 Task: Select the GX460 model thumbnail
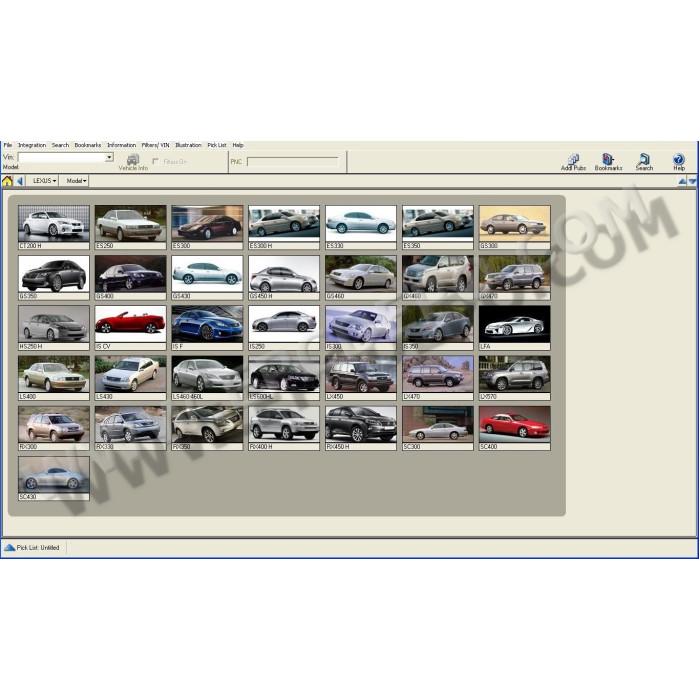coord(438,277)
